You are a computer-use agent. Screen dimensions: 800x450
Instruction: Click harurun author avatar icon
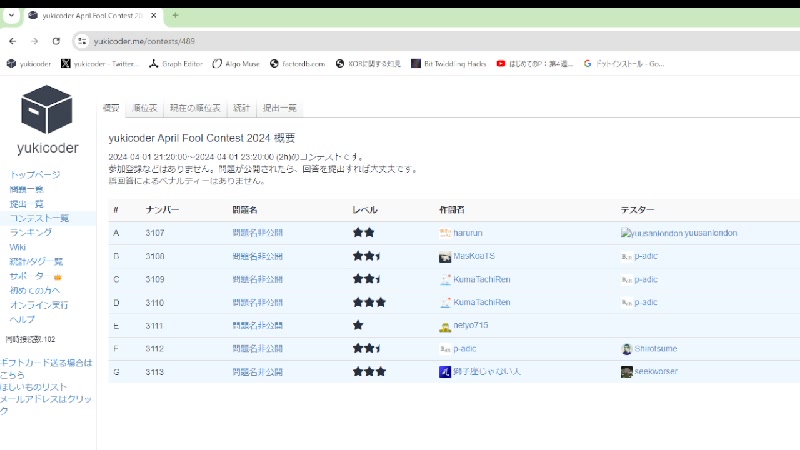tap(445, 233)
